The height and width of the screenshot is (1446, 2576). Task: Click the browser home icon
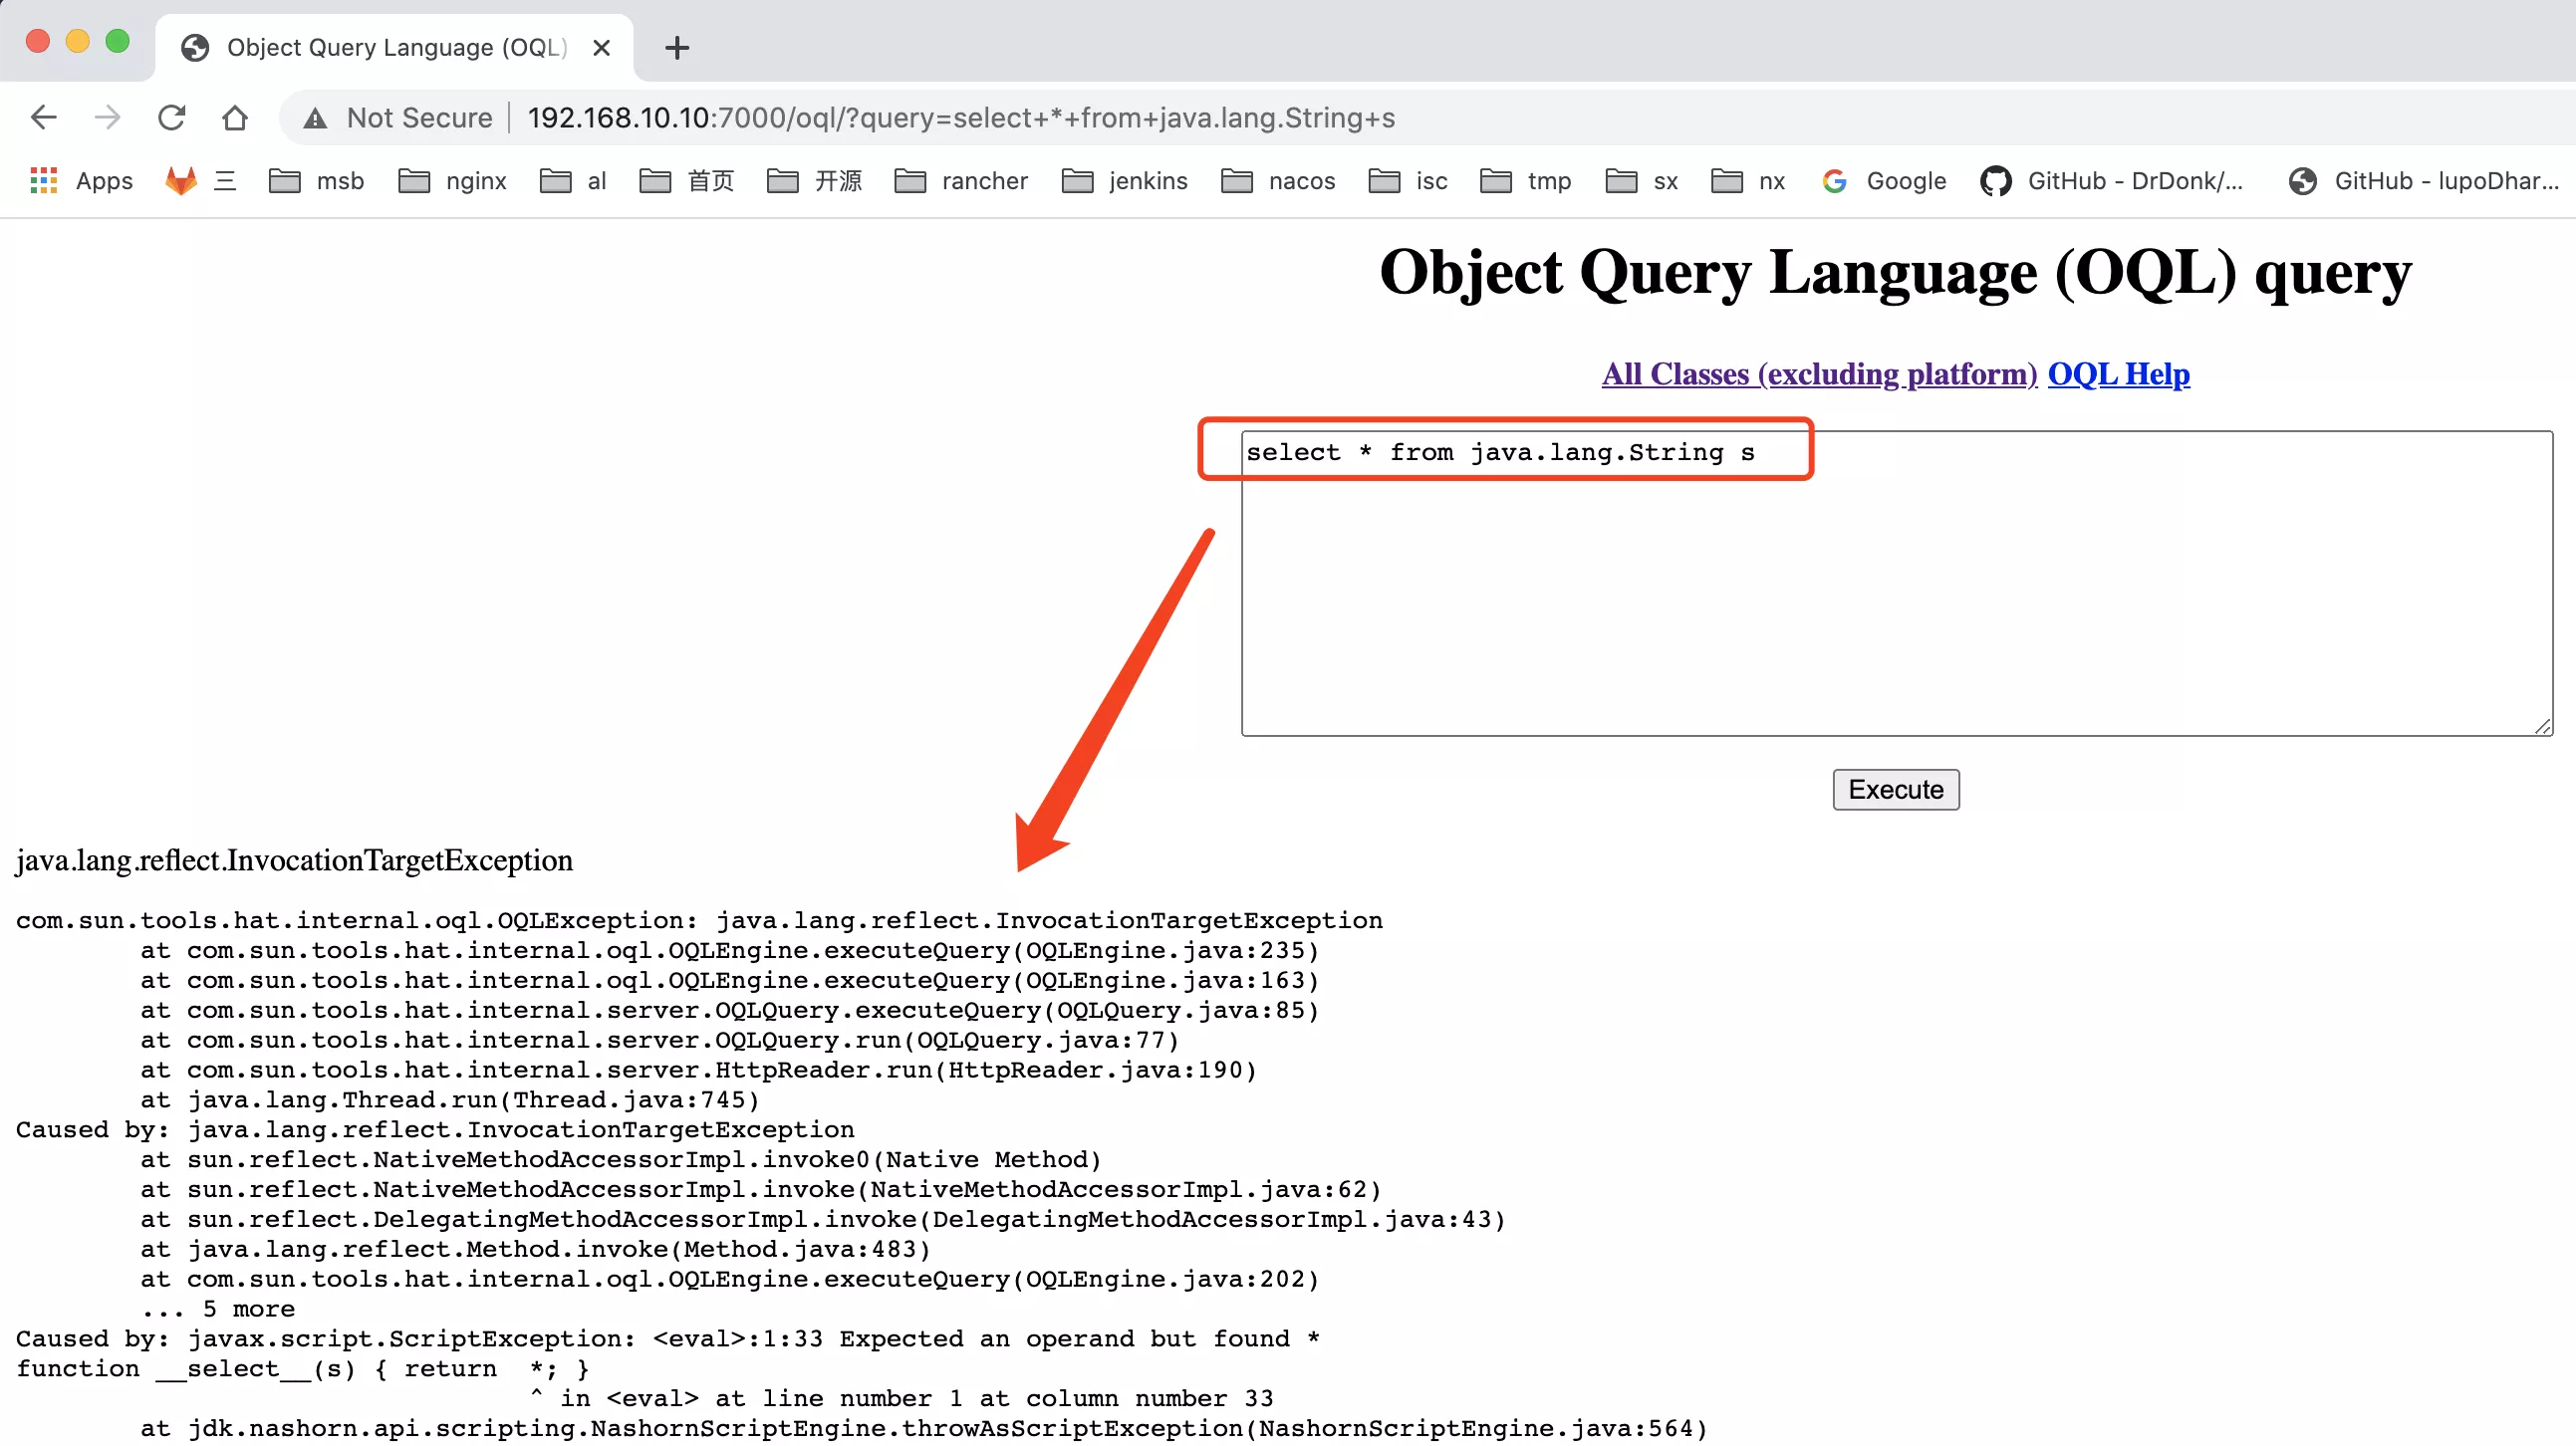coord(235,119)
